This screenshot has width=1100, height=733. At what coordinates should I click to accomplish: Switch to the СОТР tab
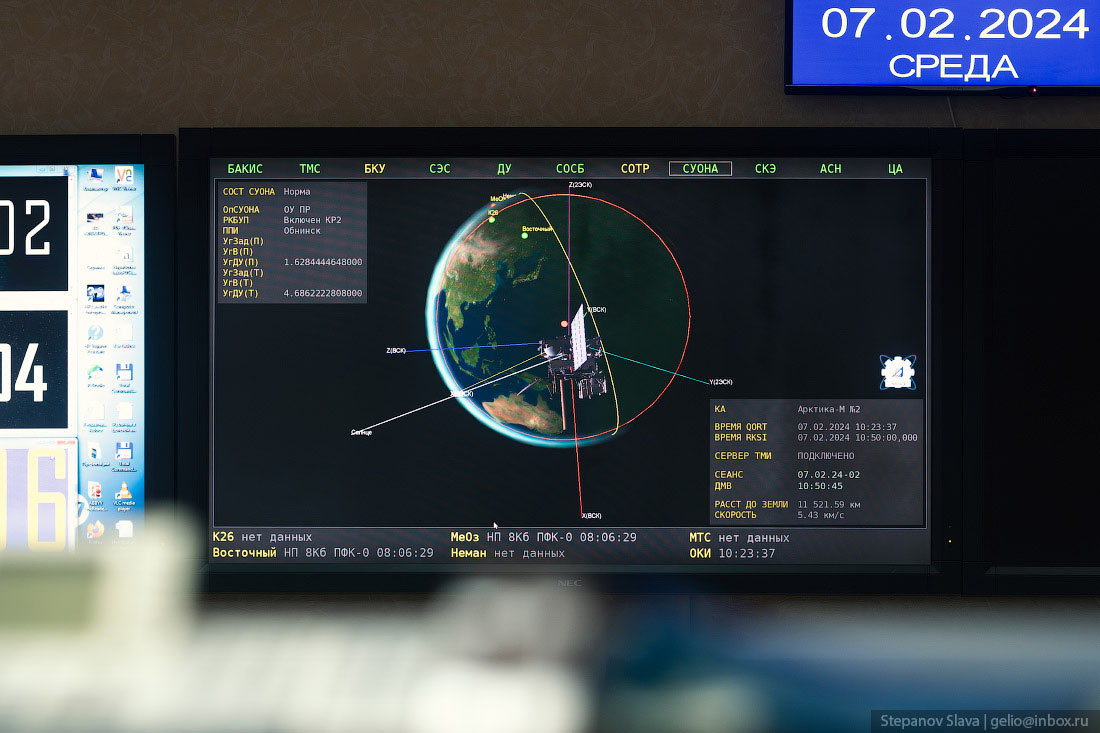[x=635, y=169]
